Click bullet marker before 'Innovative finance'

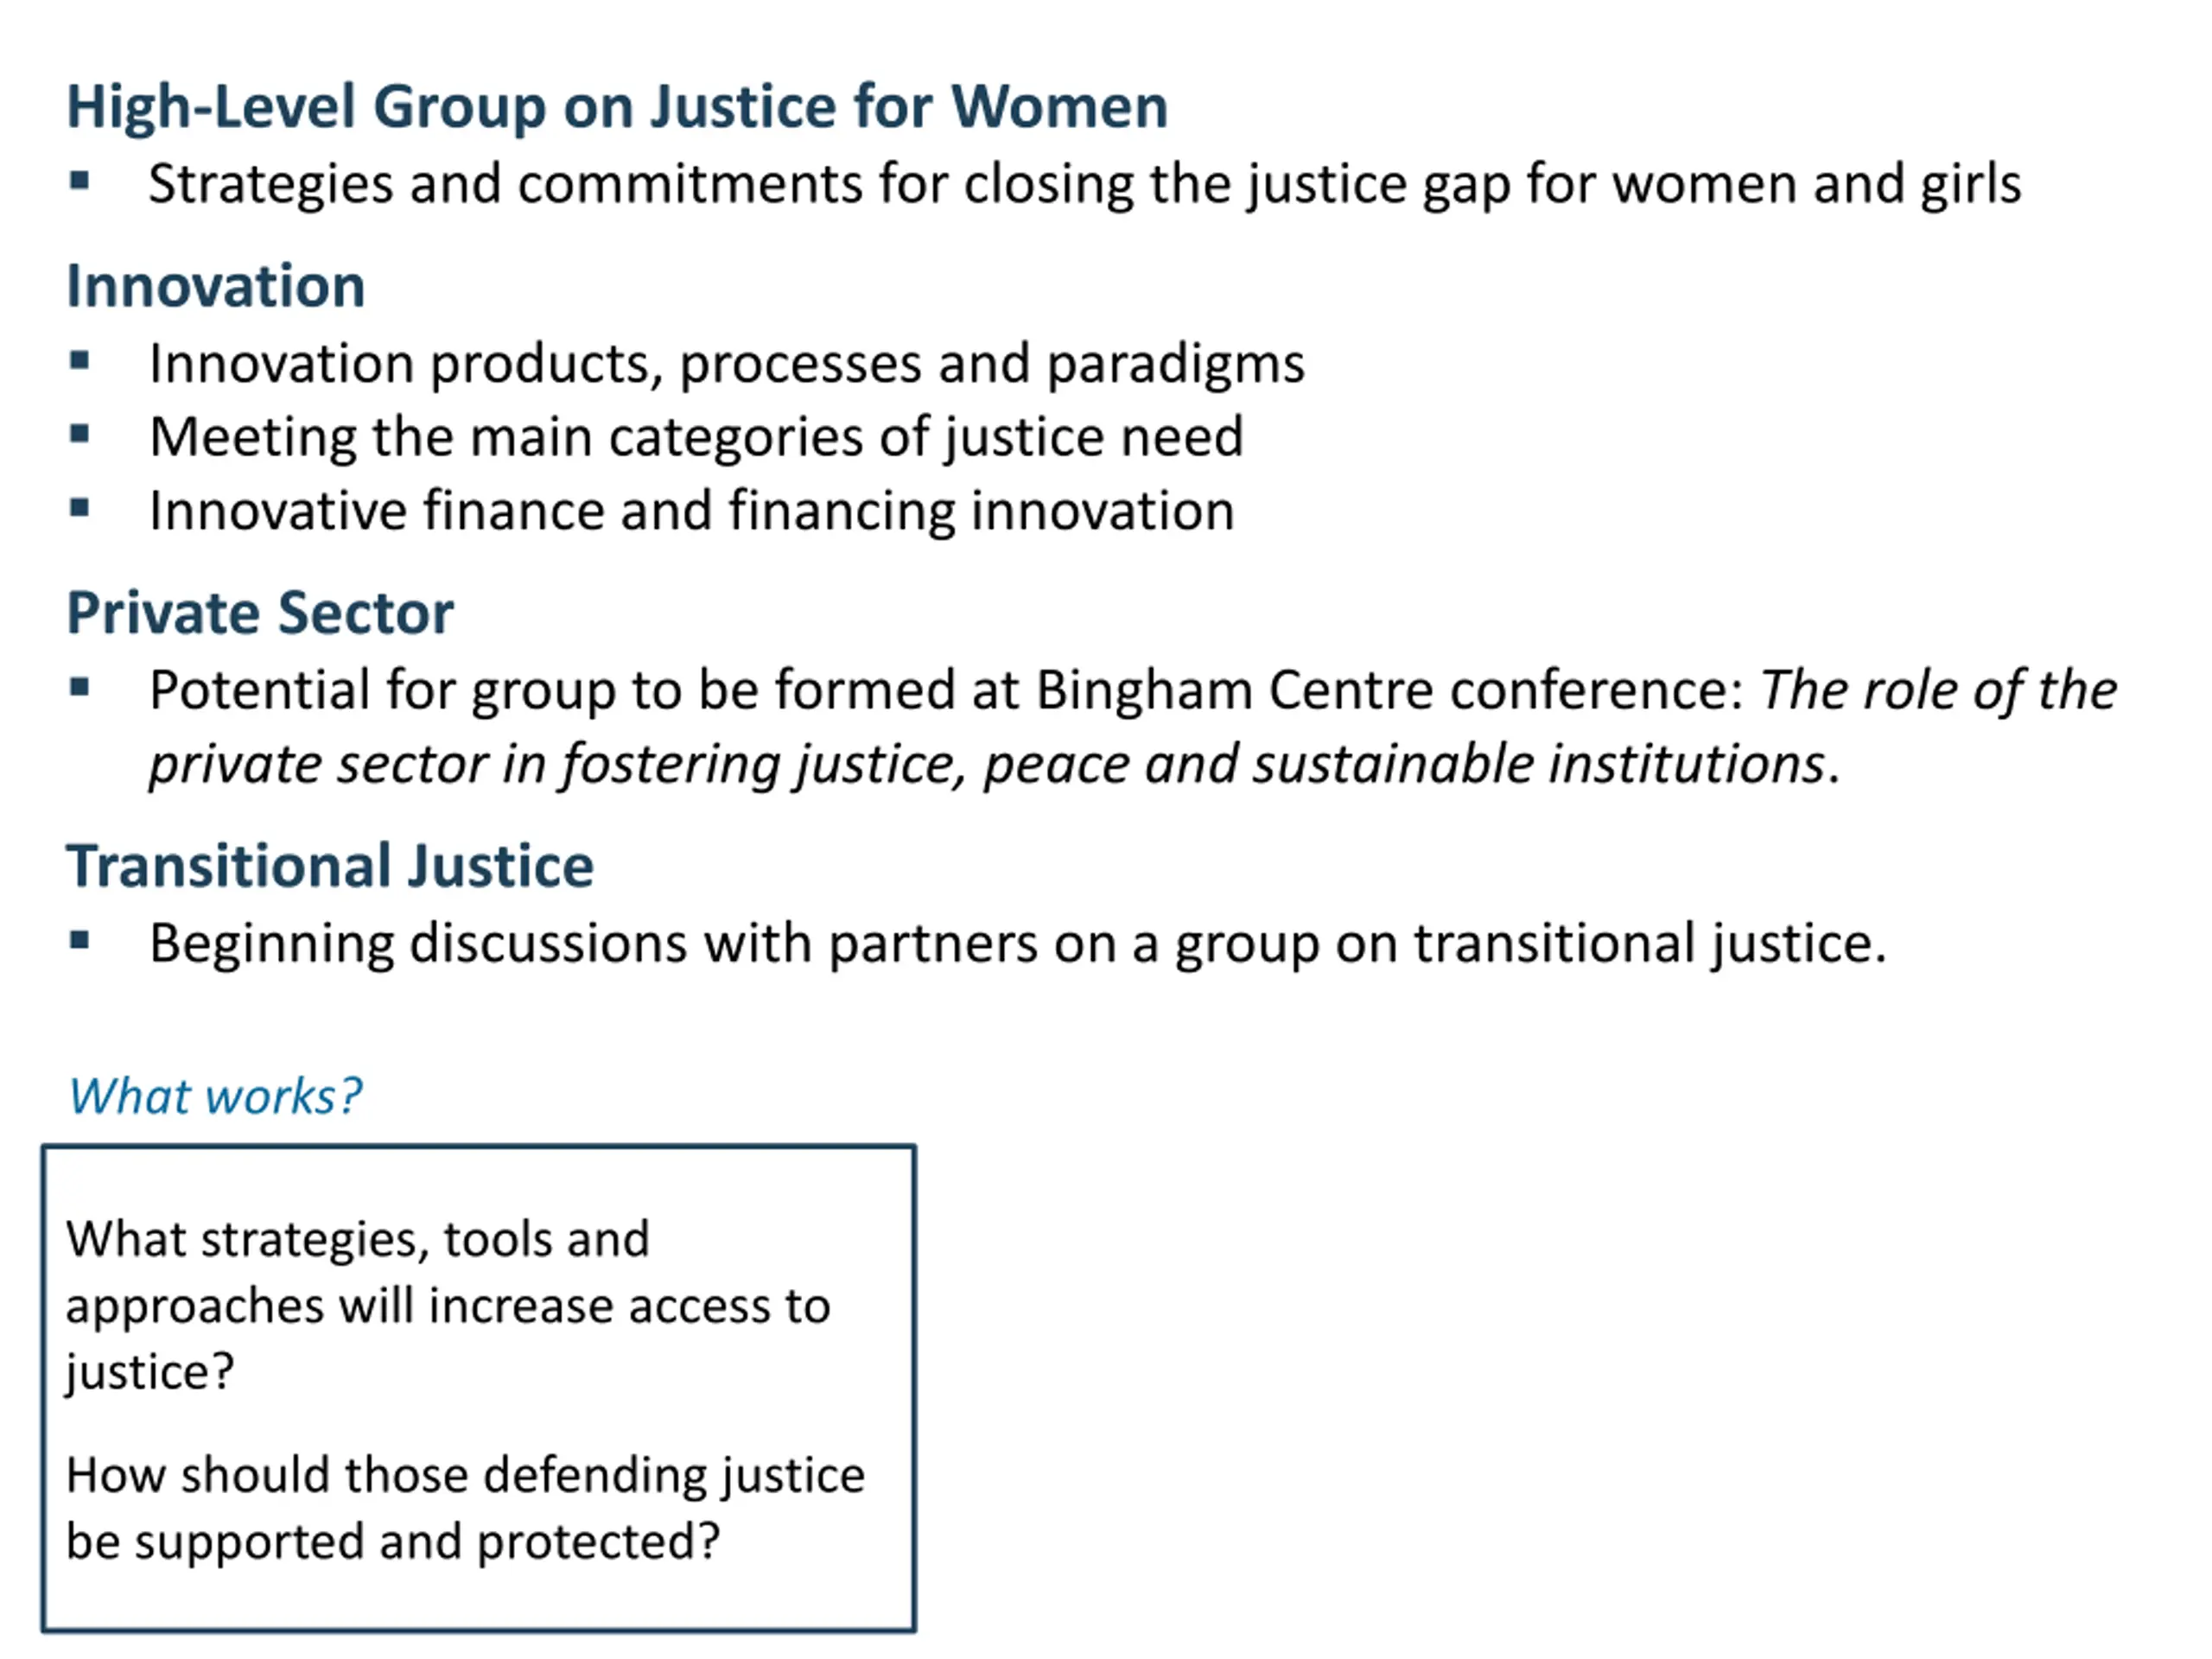click(x=80, y=508)
